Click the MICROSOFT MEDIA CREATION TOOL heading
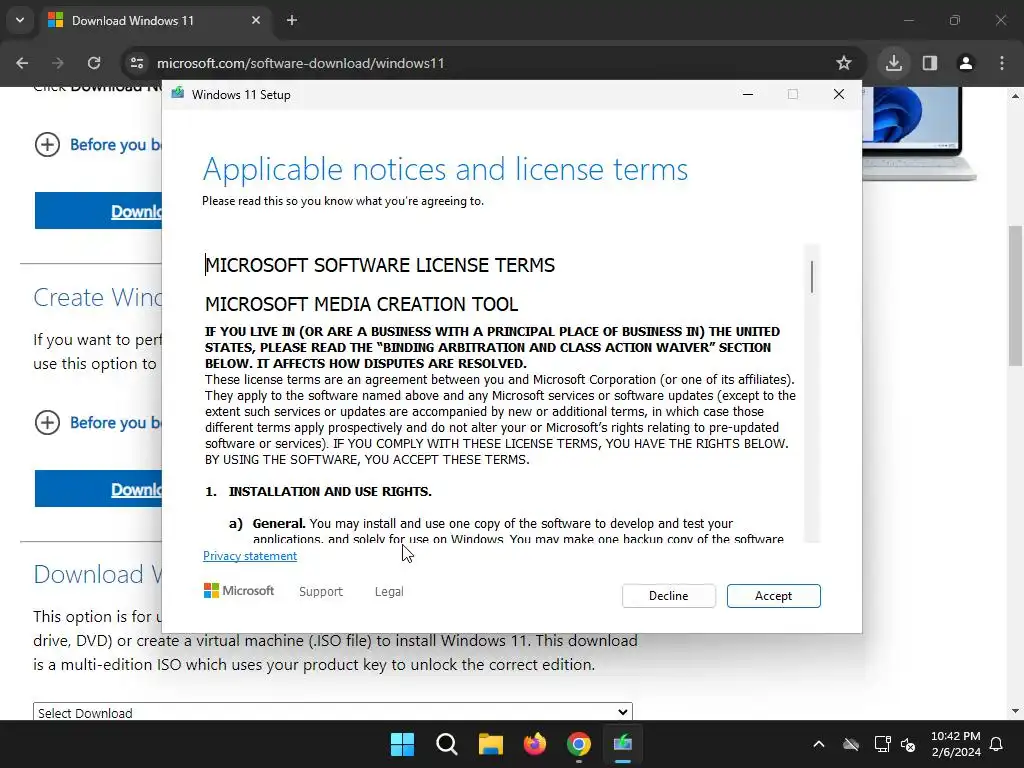Viewport: 1024px width, 768px height. coord(362,304)
